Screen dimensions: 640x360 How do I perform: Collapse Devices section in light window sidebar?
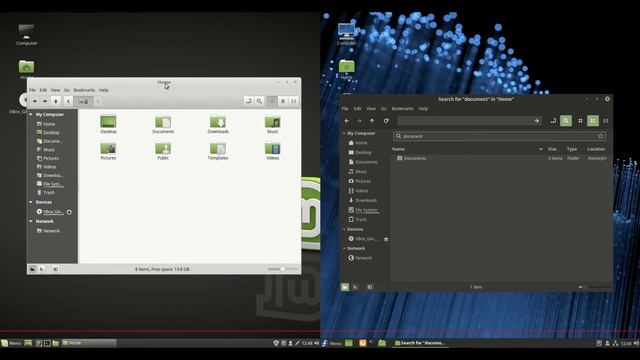(x=31, y=202)
